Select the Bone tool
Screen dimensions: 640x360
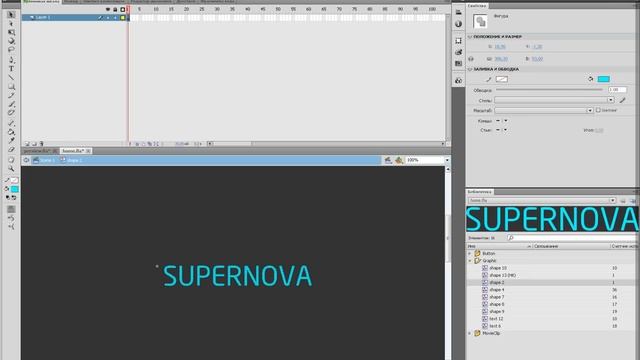11,123
